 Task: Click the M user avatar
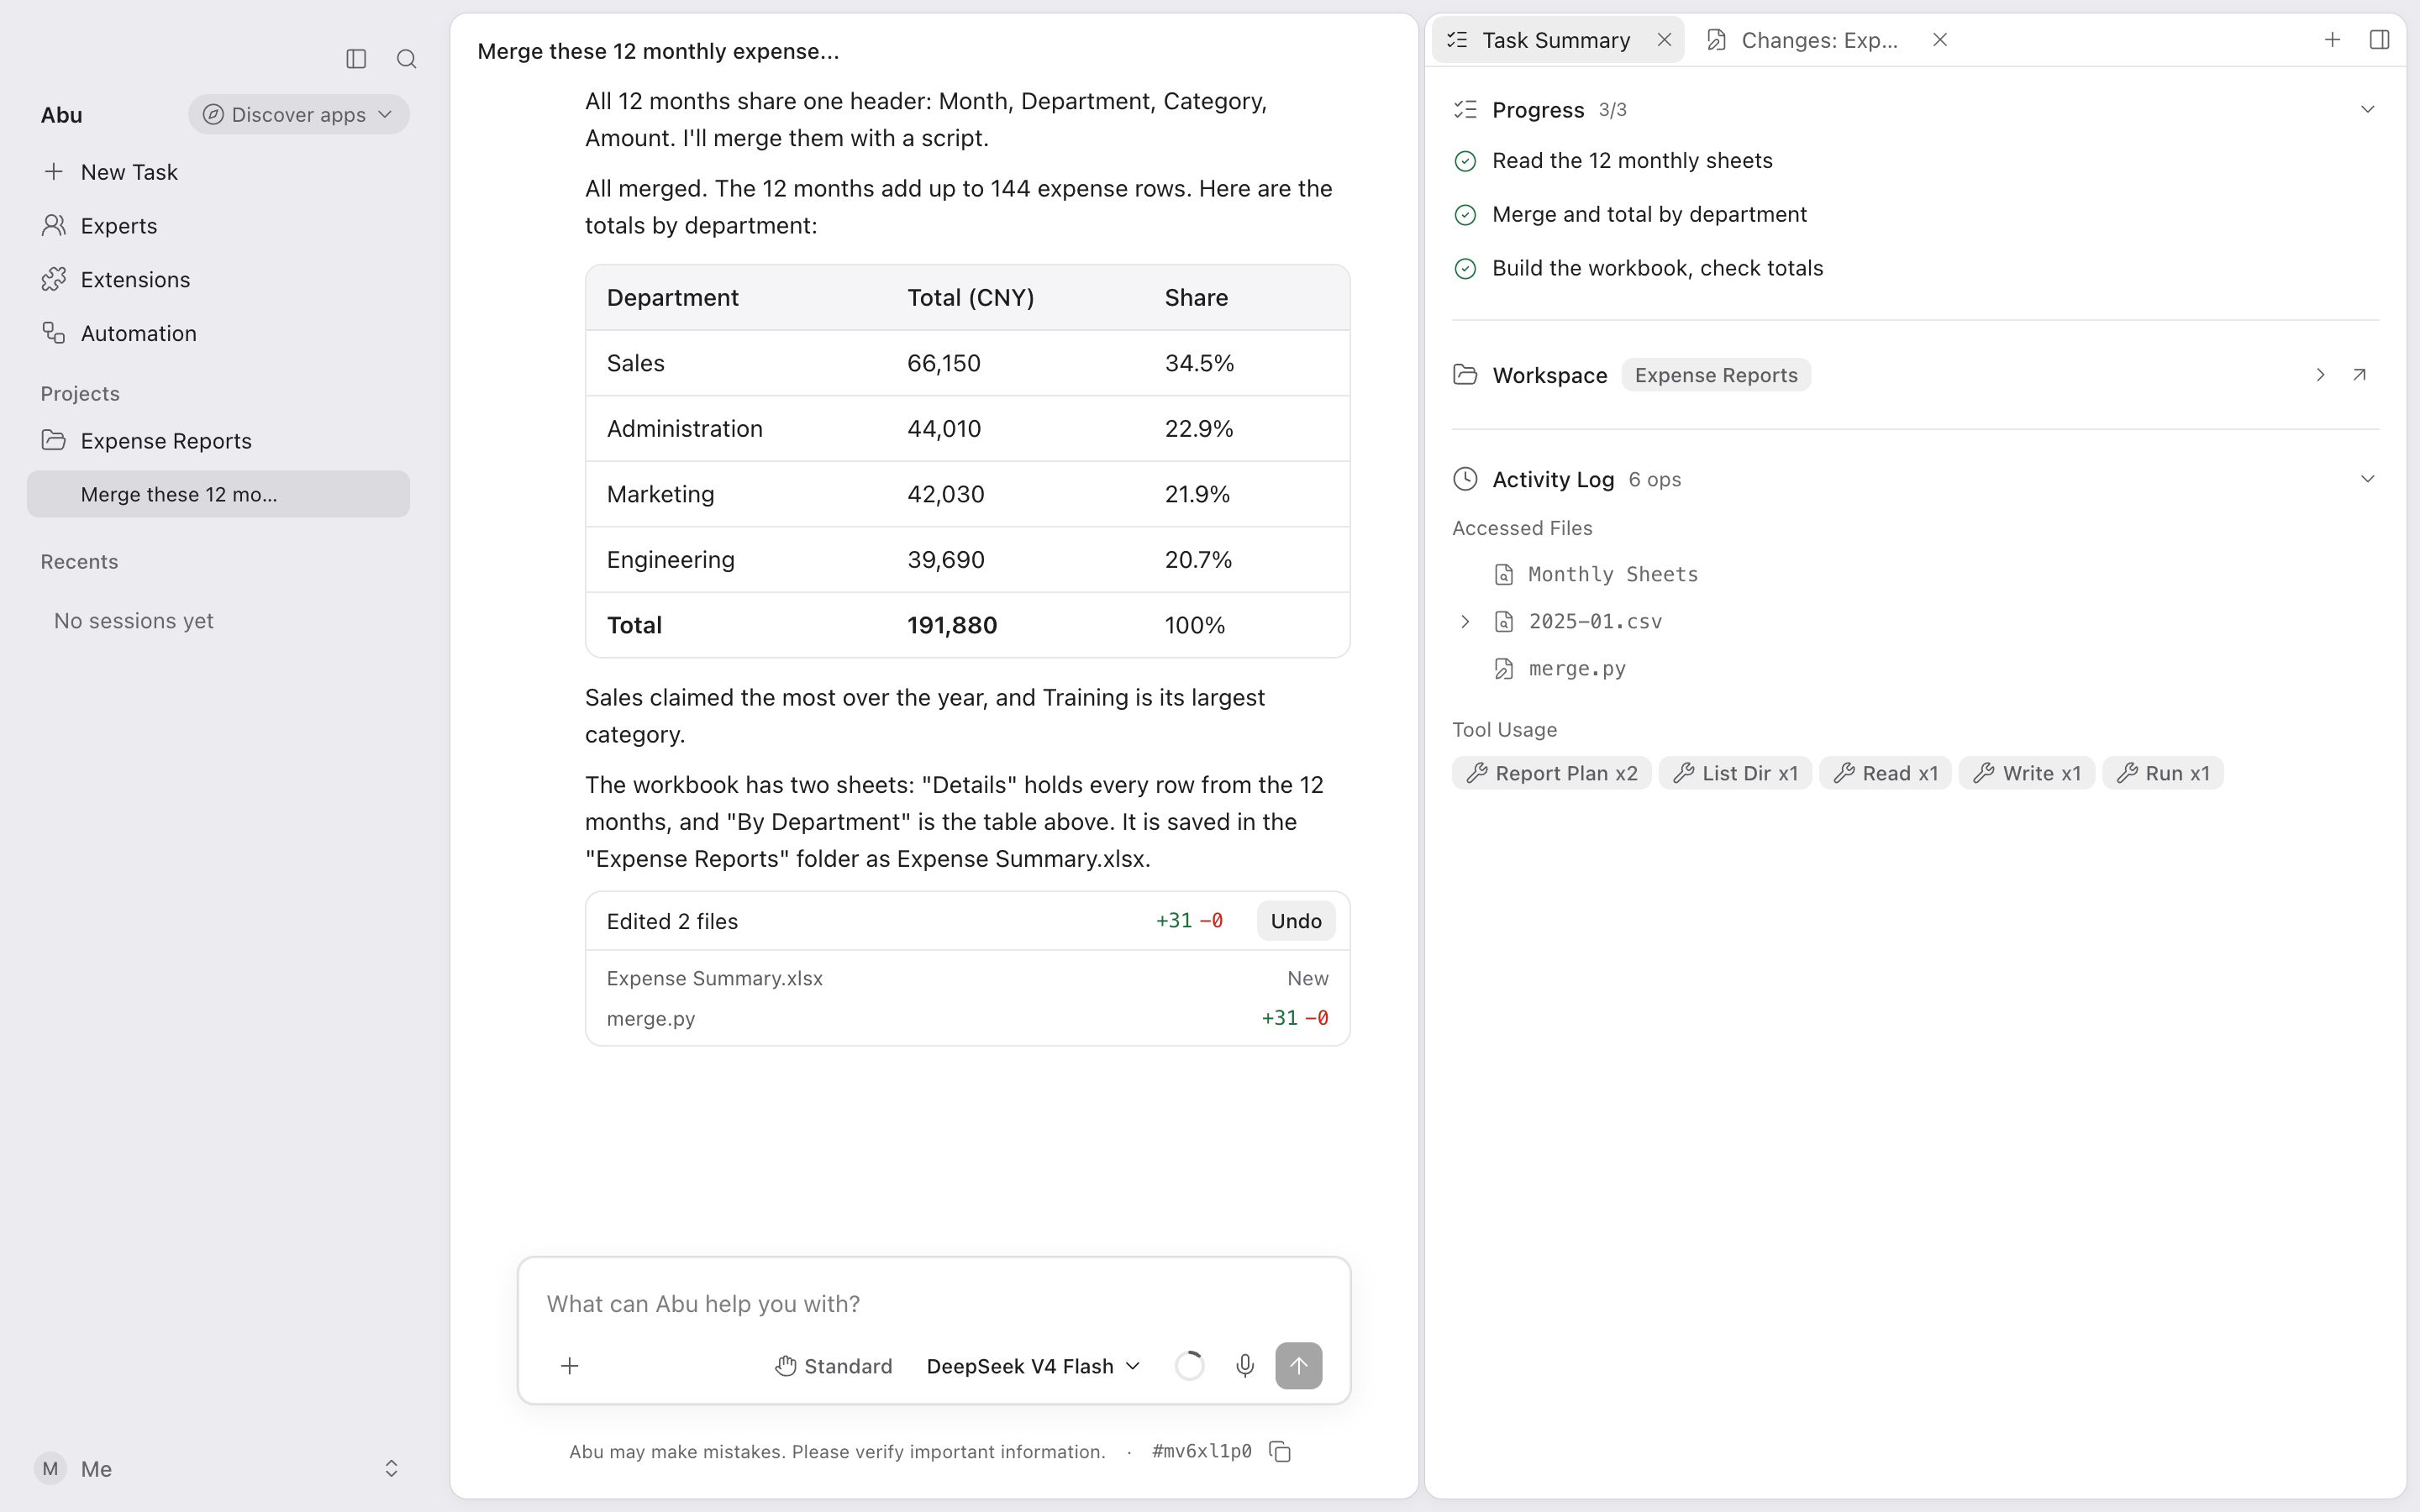(50, 1468)
